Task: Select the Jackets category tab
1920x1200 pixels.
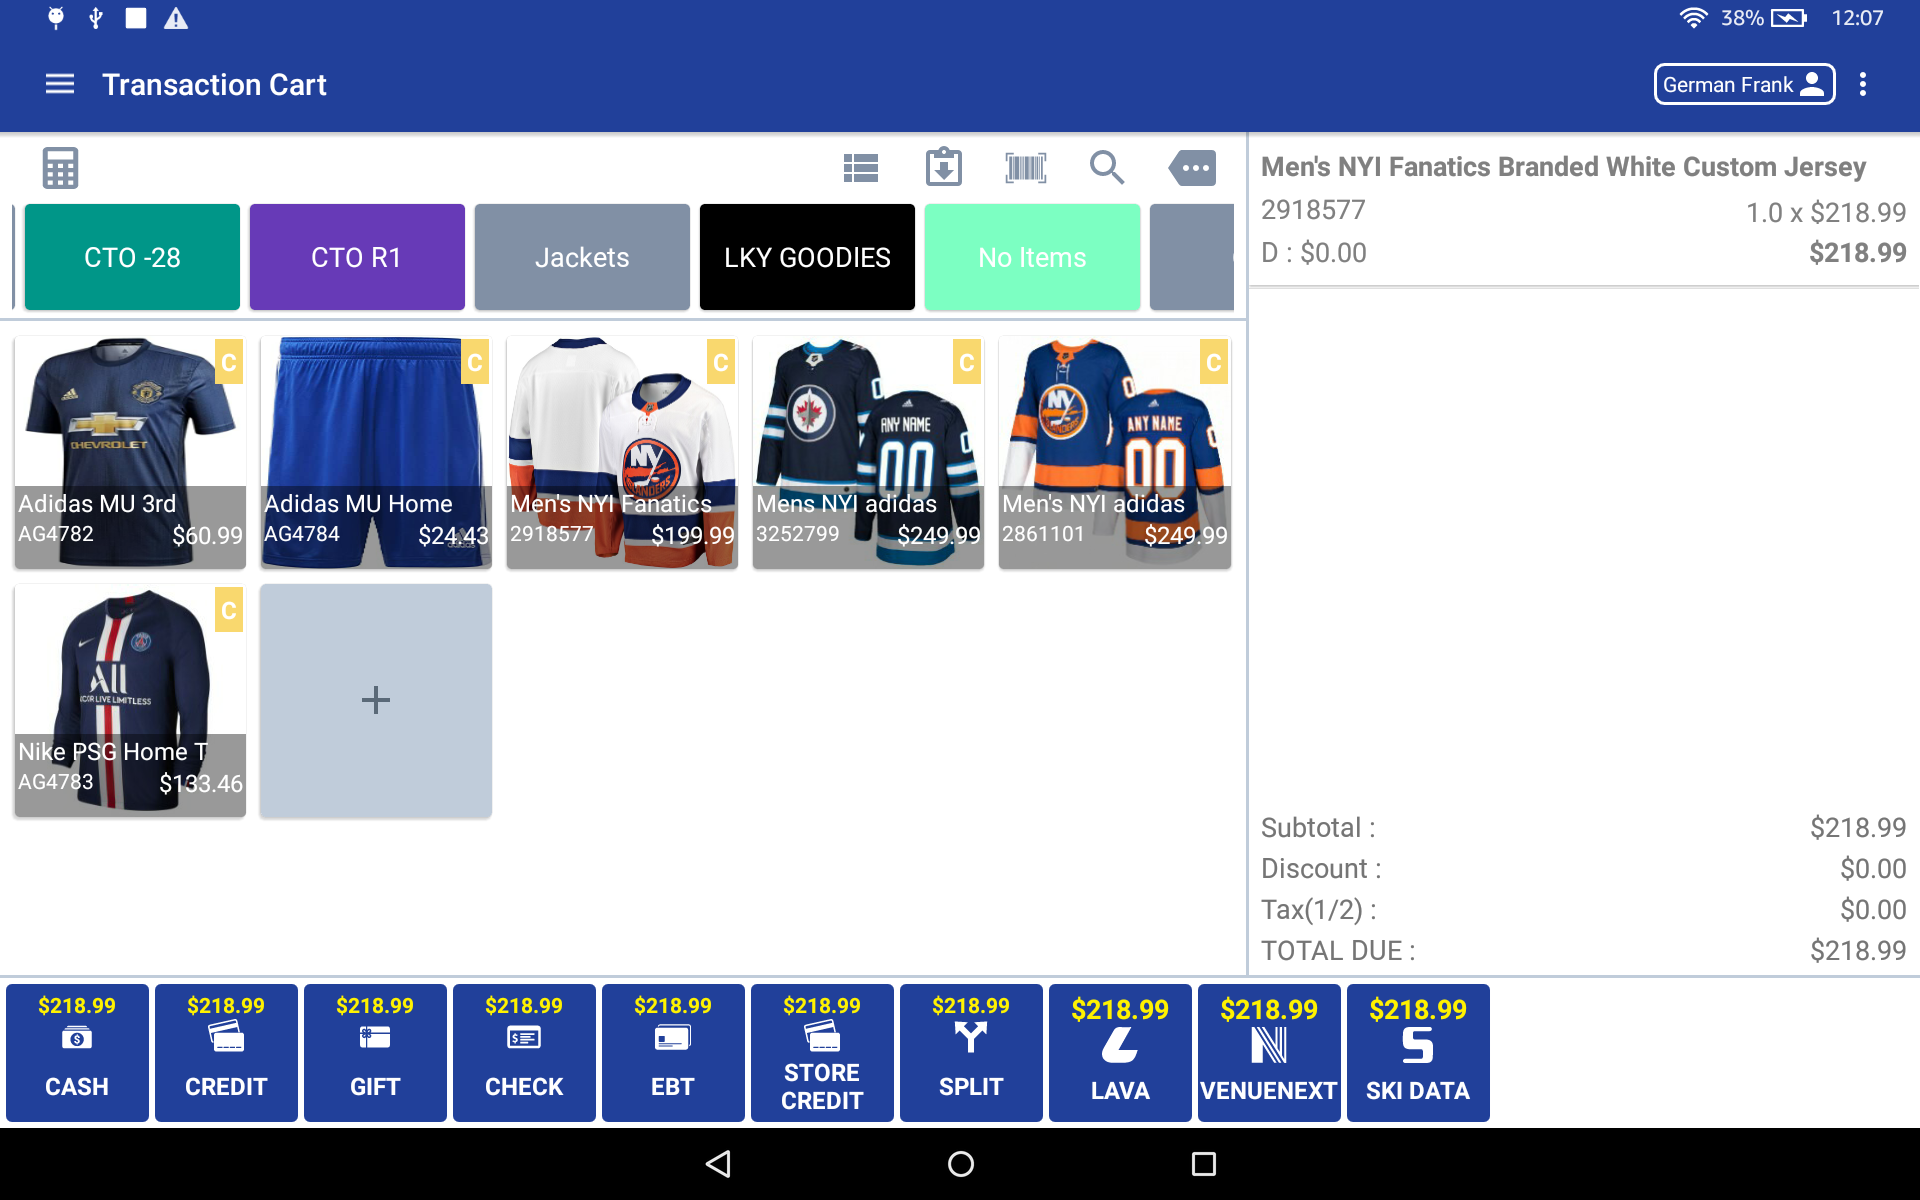Action: pyautogui.click(x=582, y=257)
